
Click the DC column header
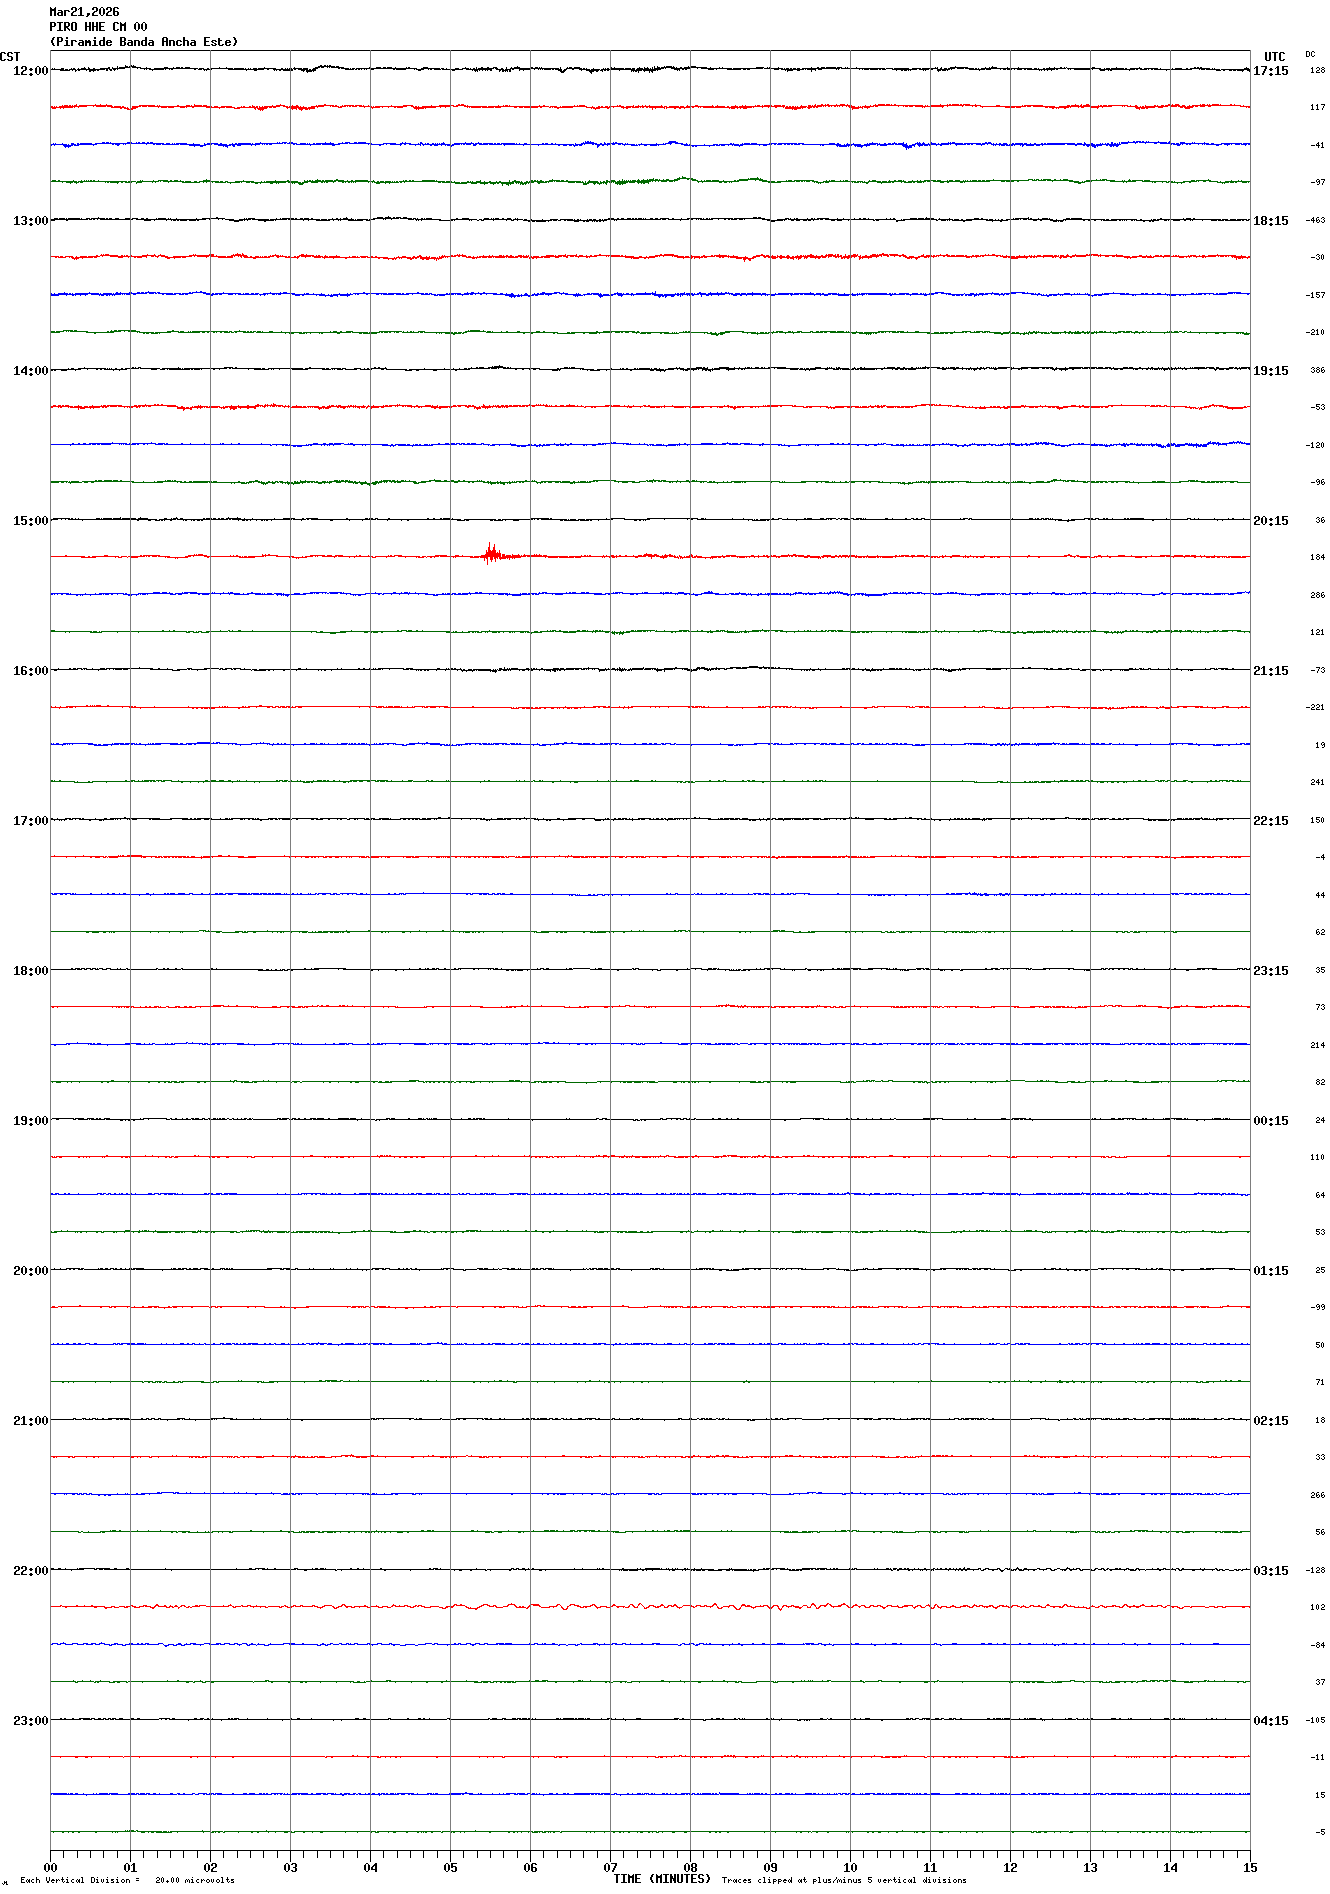[x=1310, y=54]
